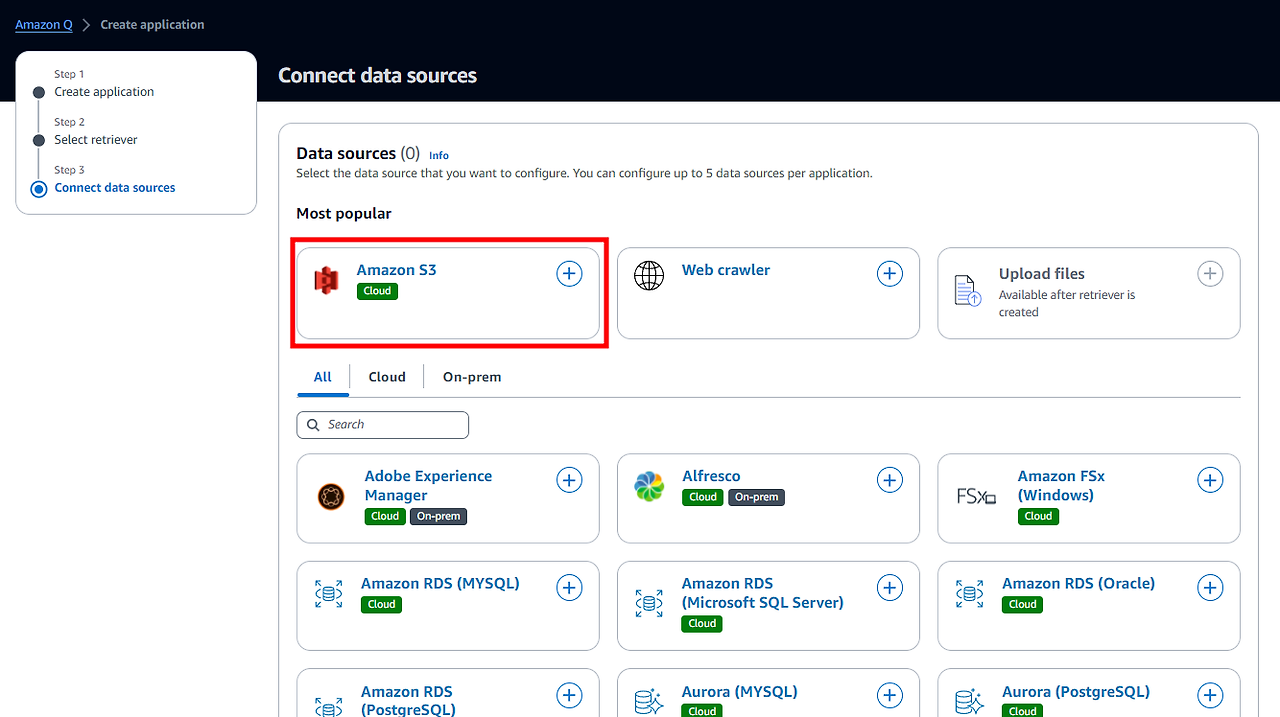The height and width of the screenshot is (717, 1280).
Task: Go to Step 2 Select retriever
Action: pos(96,140)
